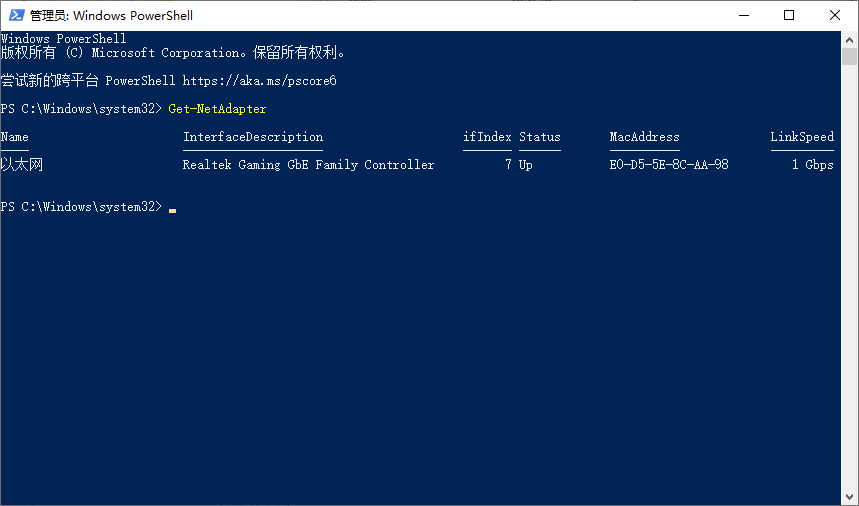Click the ifIndex value 7
This screenshot has height=506, width=859.
click(x=508, y=165)
